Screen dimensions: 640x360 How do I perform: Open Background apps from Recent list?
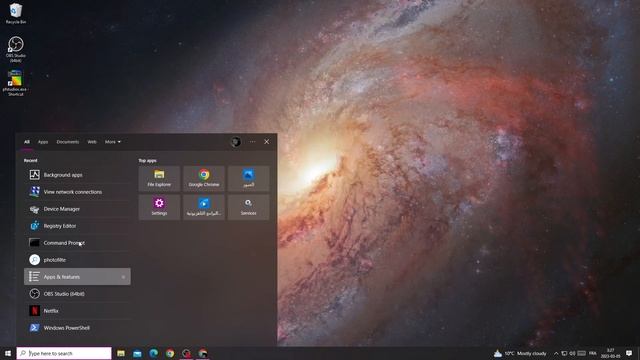click(x=77, y=175)
